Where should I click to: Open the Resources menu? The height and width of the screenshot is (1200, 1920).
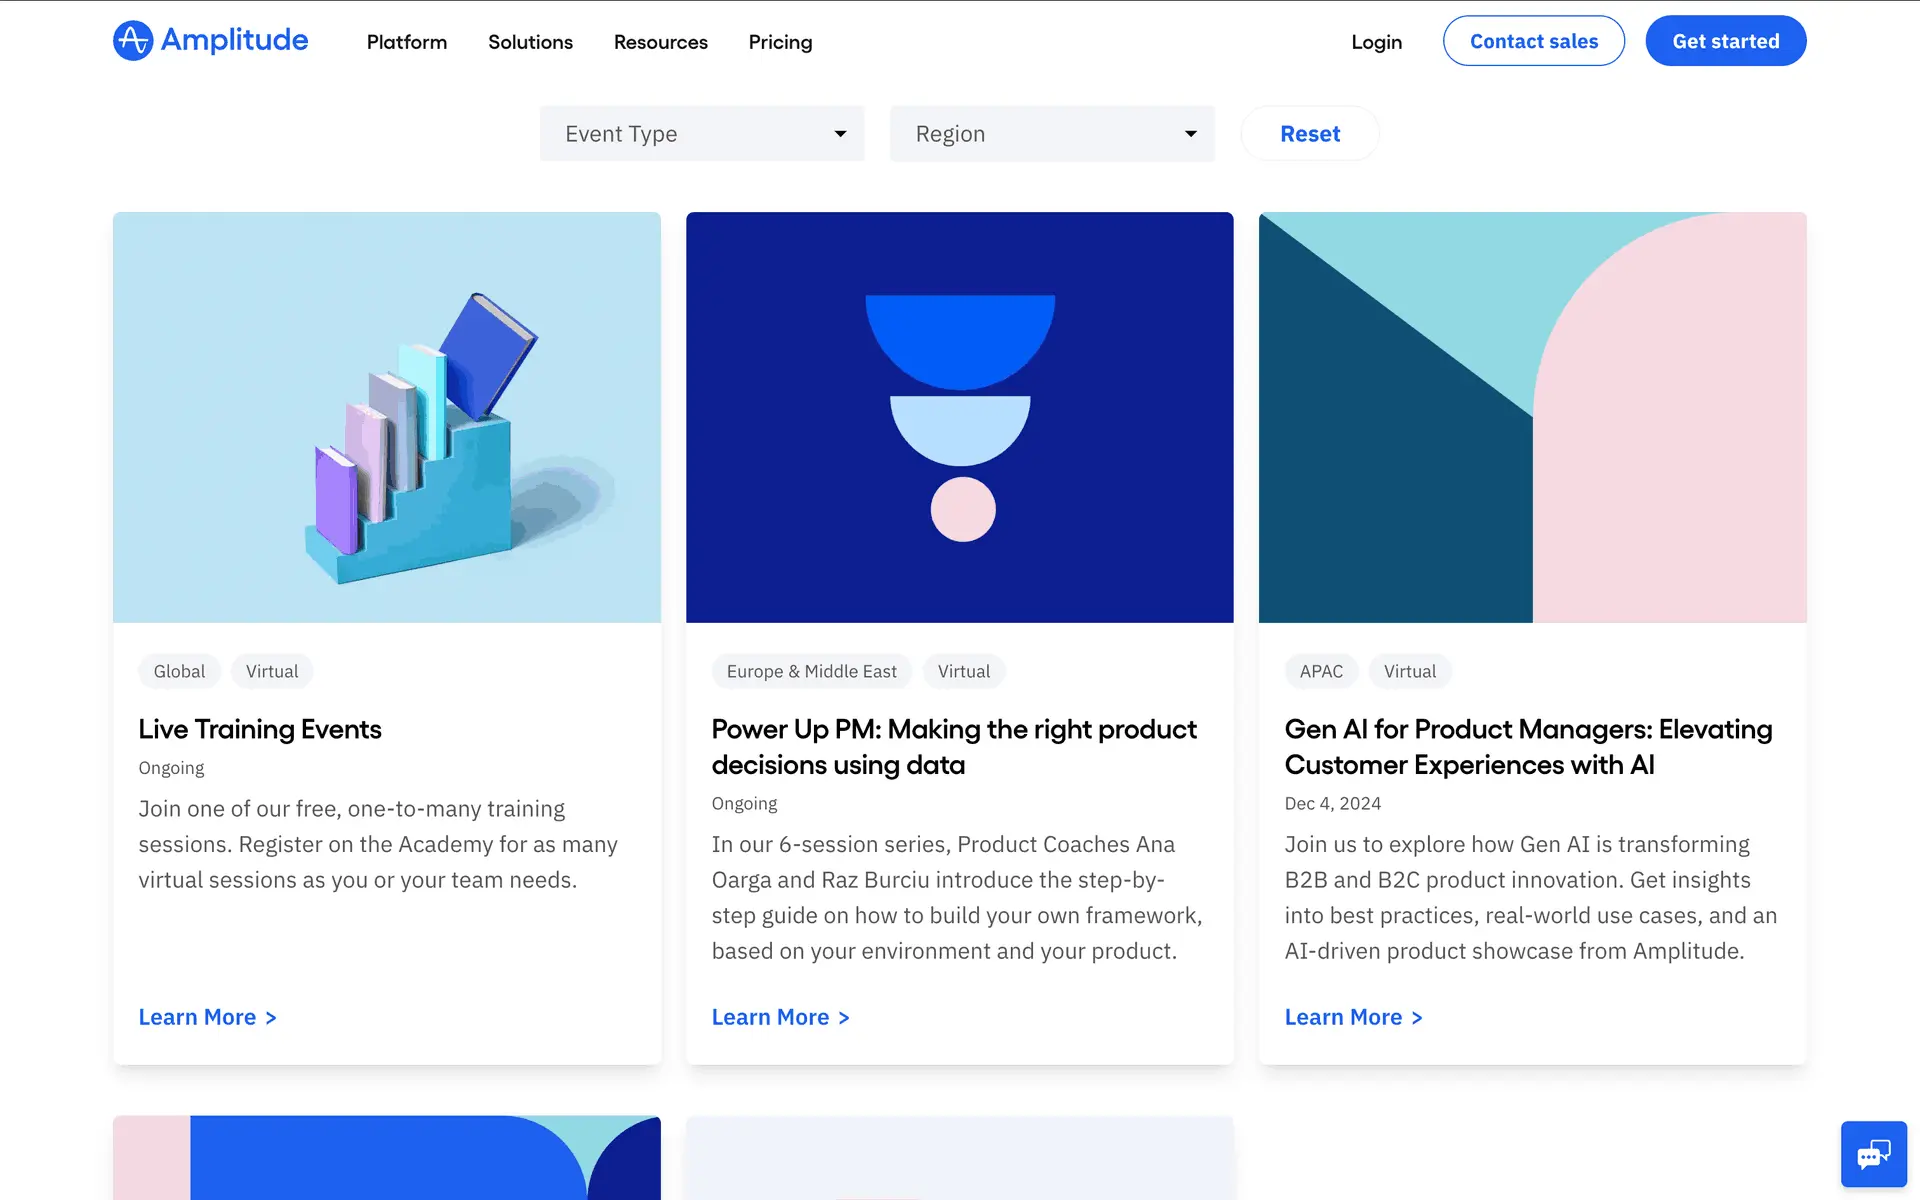[660, 42]
